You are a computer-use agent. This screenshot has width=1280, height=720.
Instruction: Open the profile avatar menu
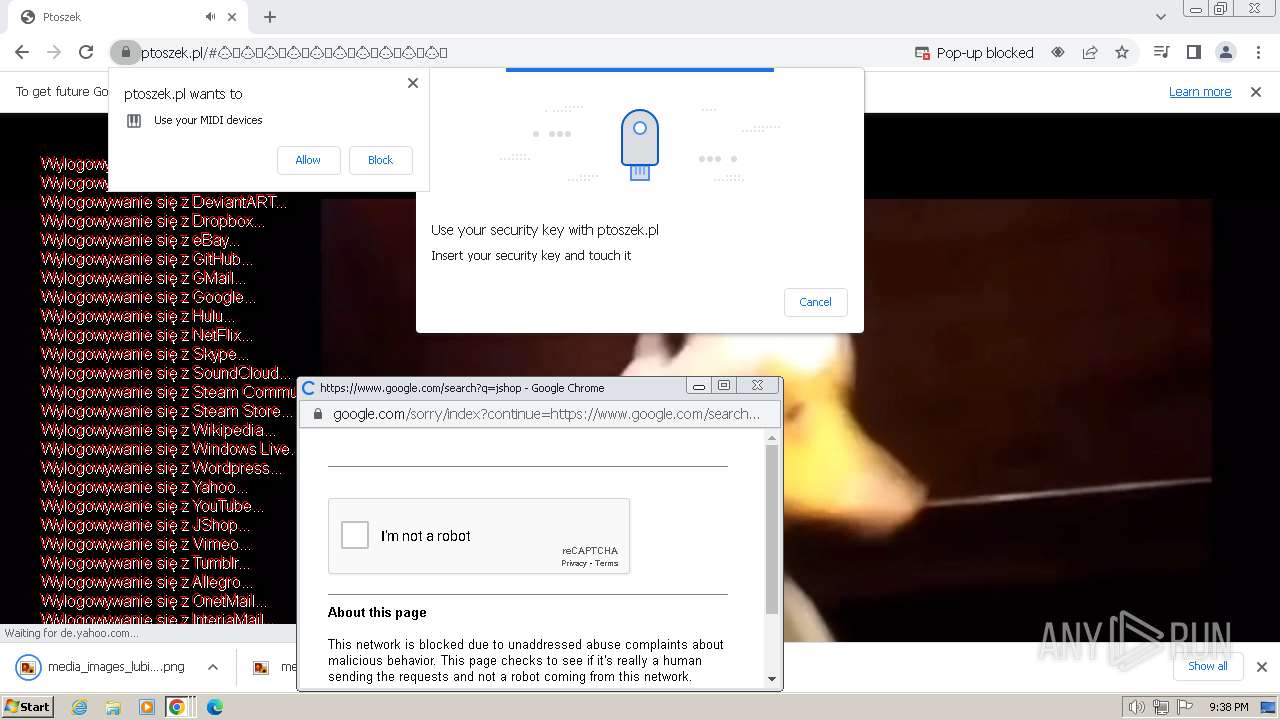(1226, 52)
